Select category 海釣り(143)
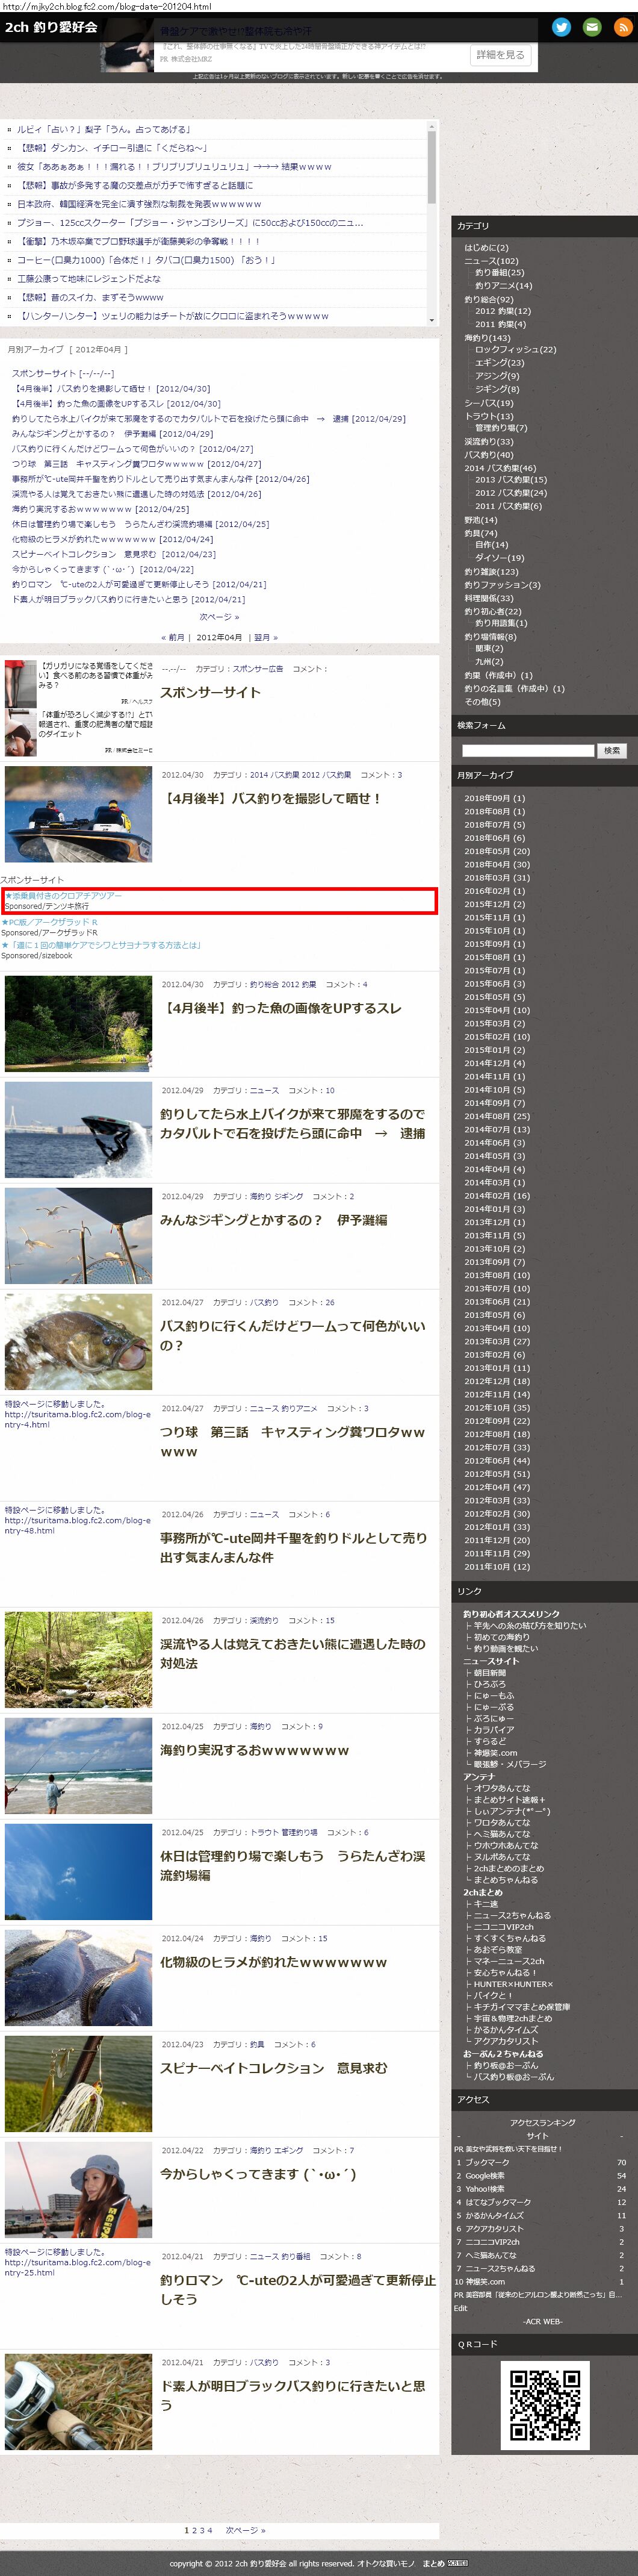The width and height of the screenshot is (638, 2576). point(487,338)
